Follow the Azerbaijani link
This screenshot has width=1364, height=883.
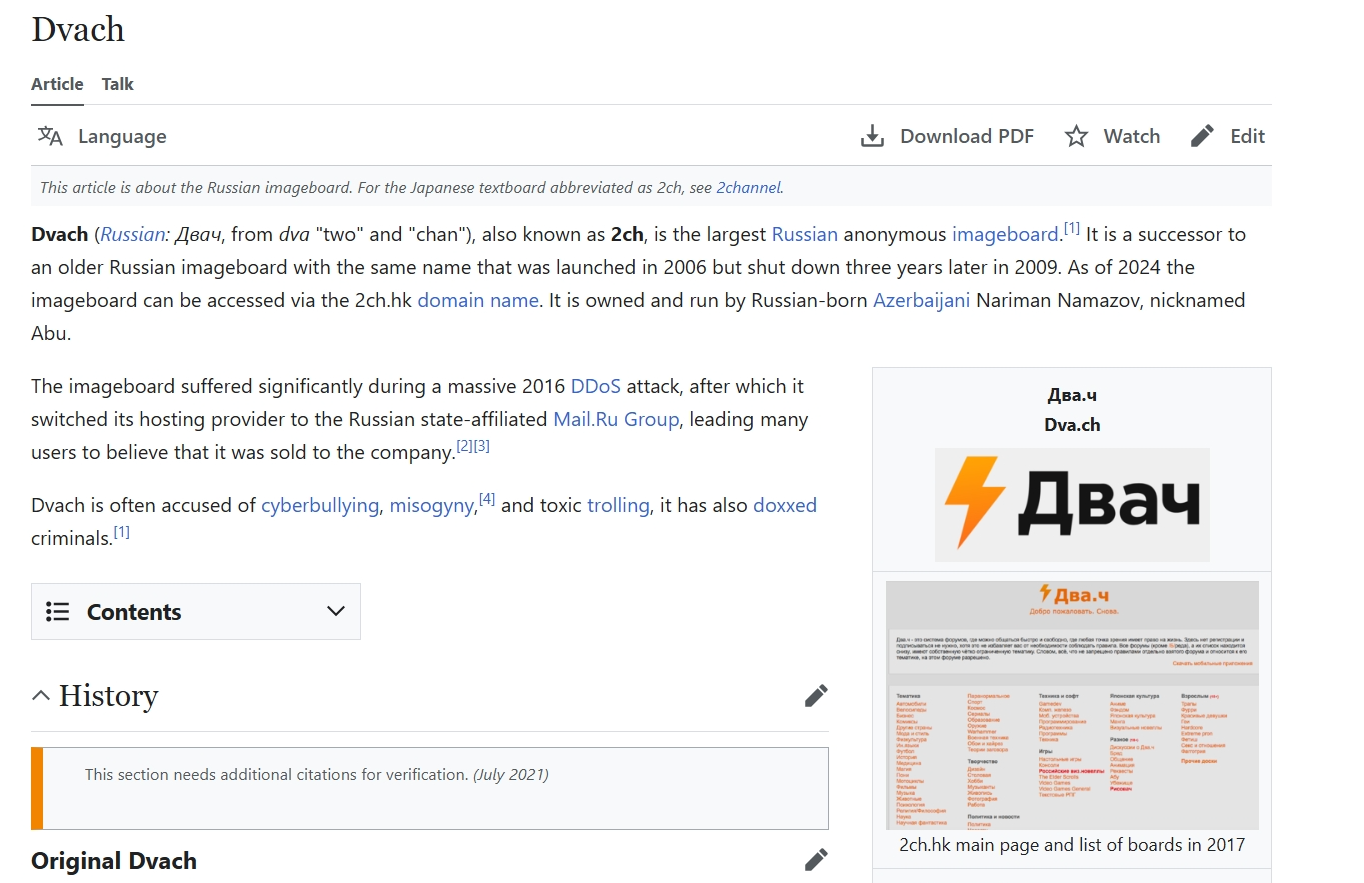tap(921, 300)
